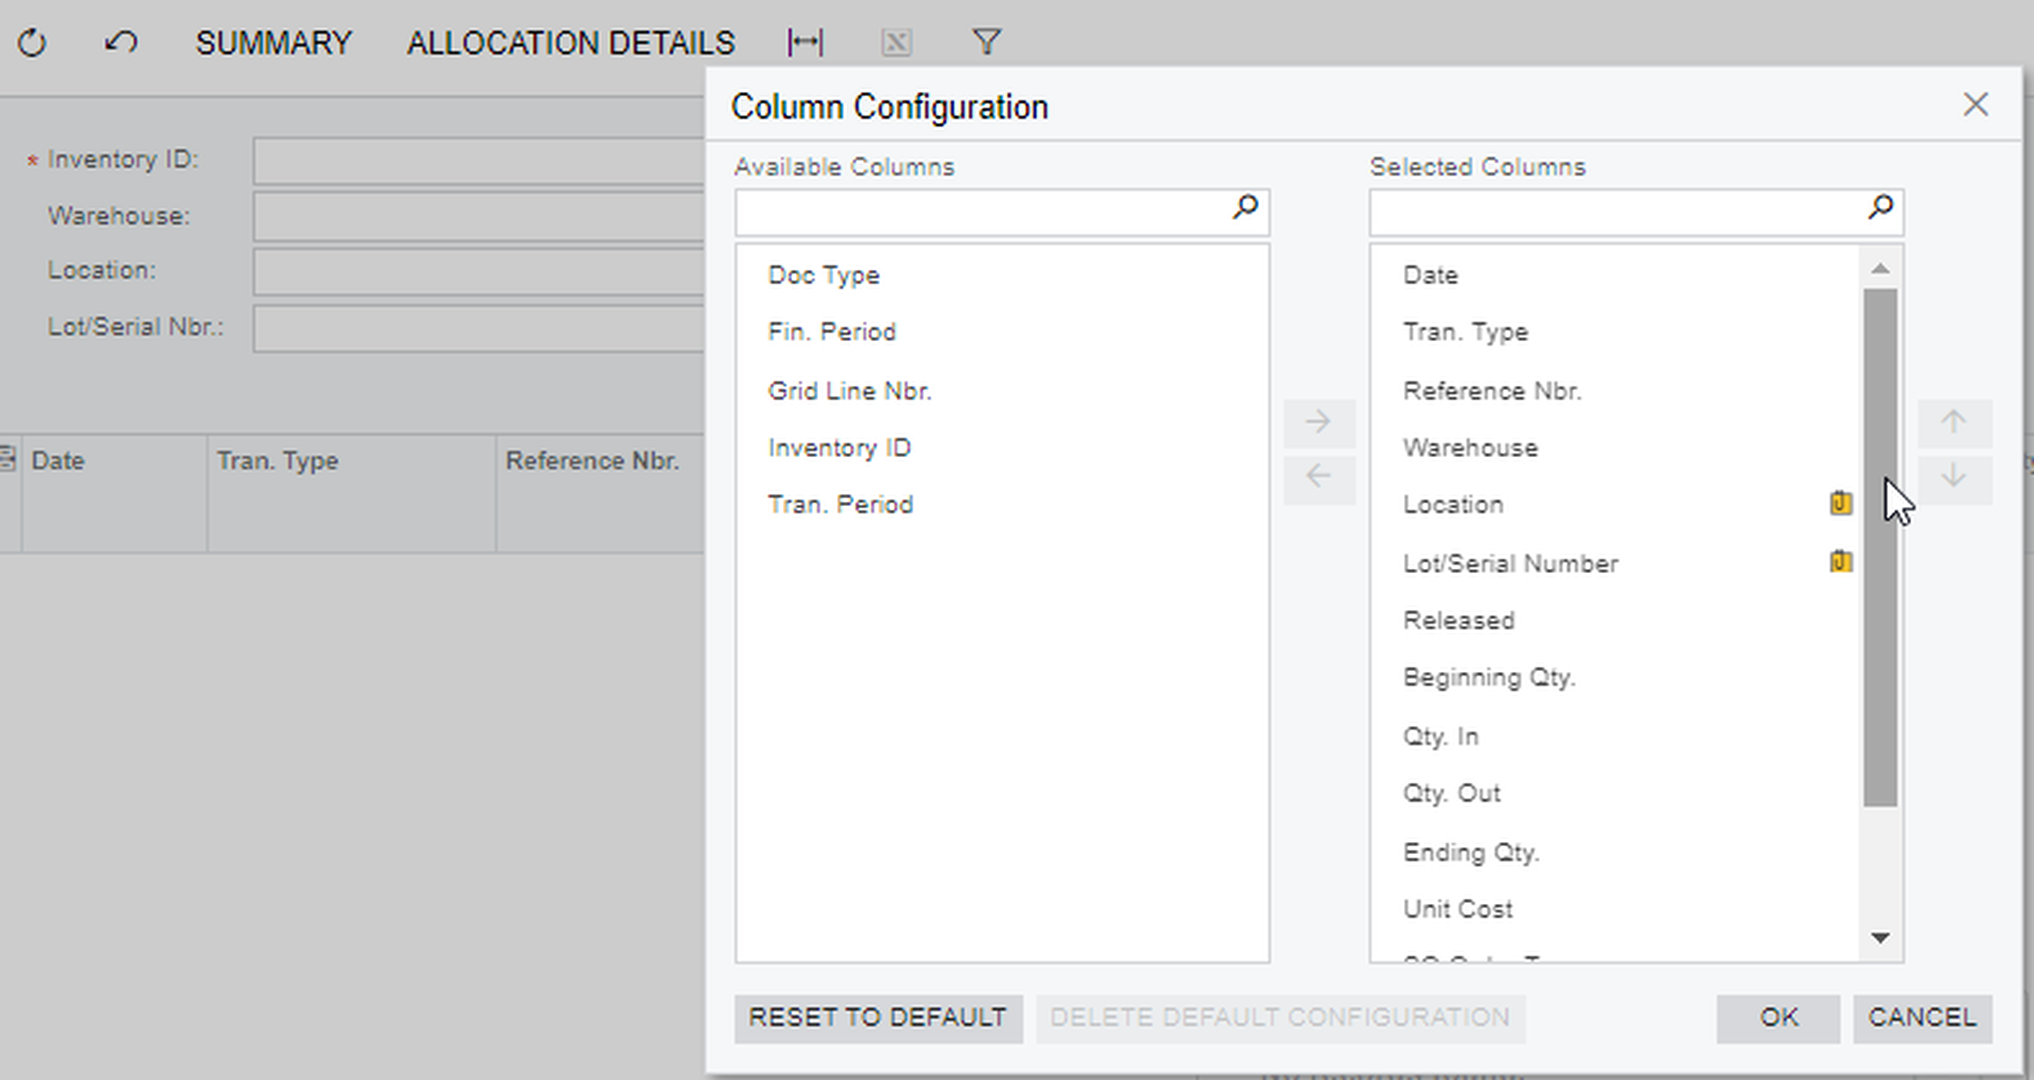The height and width of the screenshot is (1080, 2034).
Task: Open the SUMMARY tab
Action: pyautogui.click(x=273, y=43)
